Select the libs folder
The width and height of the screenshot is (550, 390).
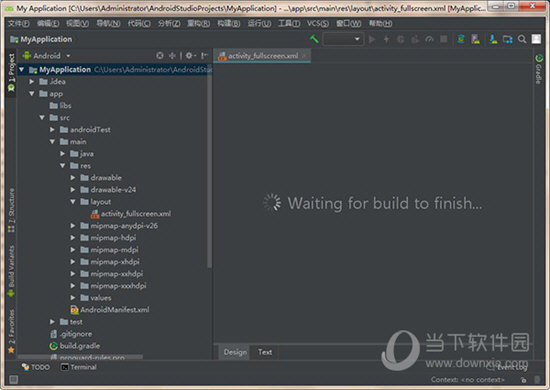(x=60, y=106)
